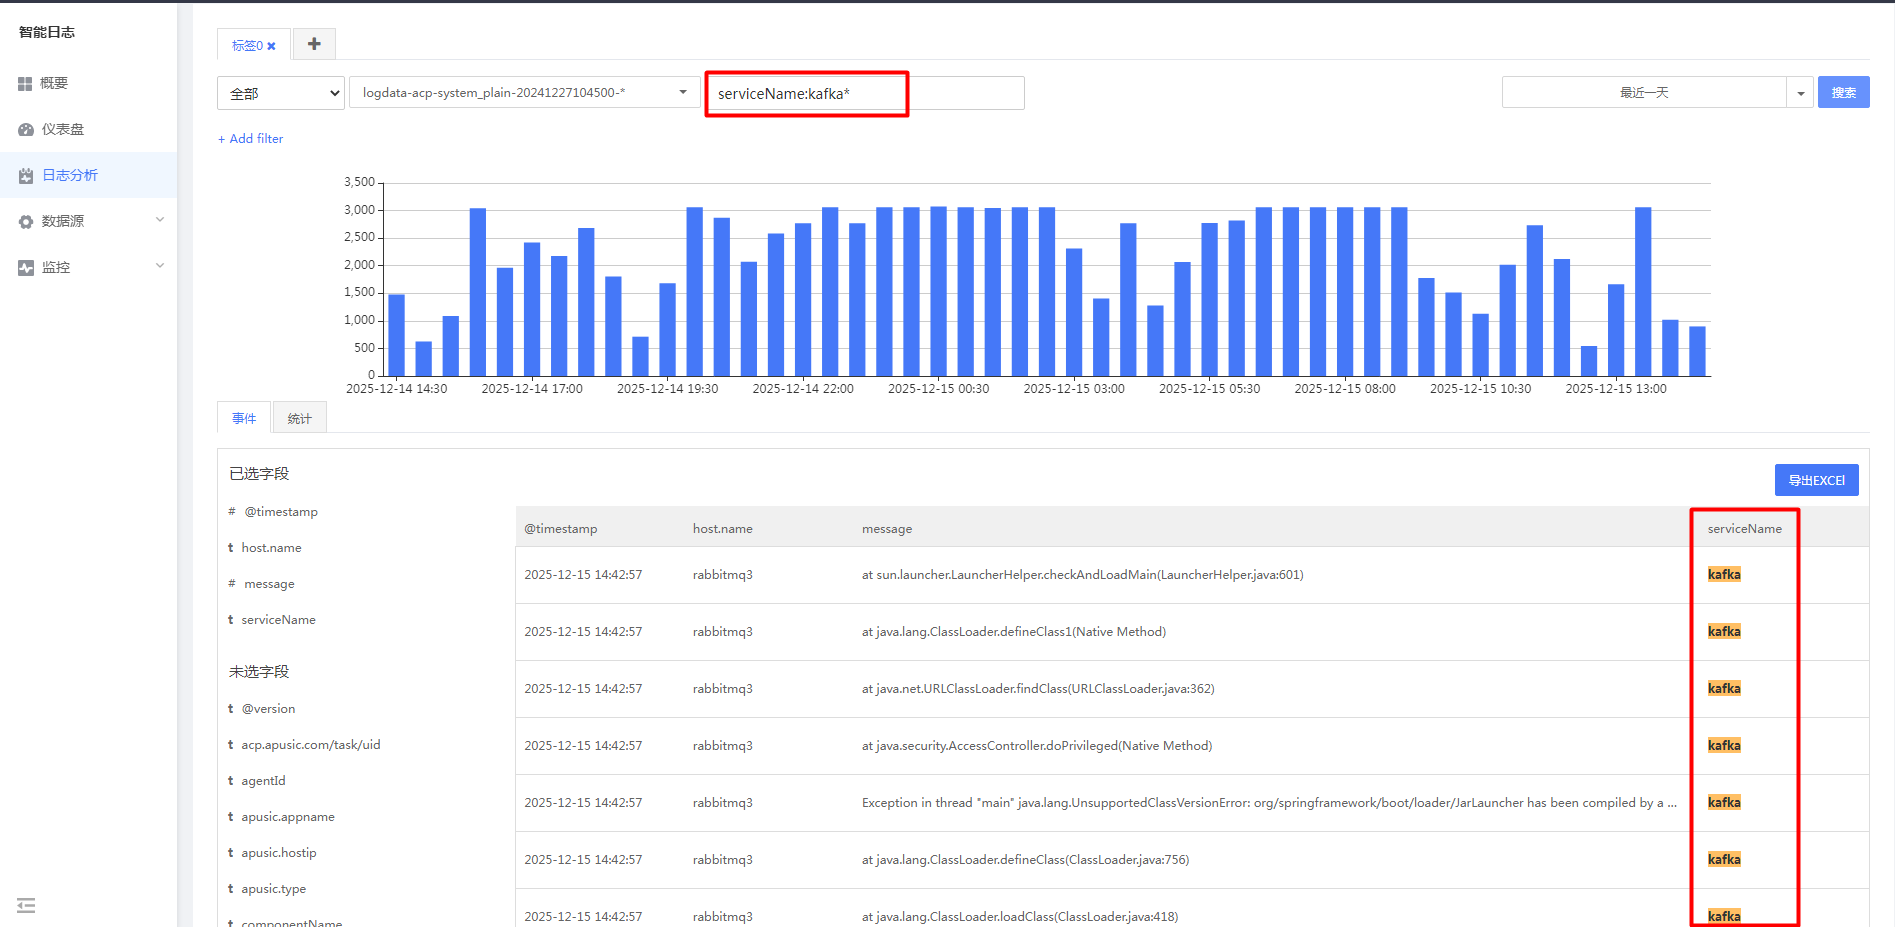The image size is (1895, 927).
Task: Click the message column header
Action: [887, 528]
